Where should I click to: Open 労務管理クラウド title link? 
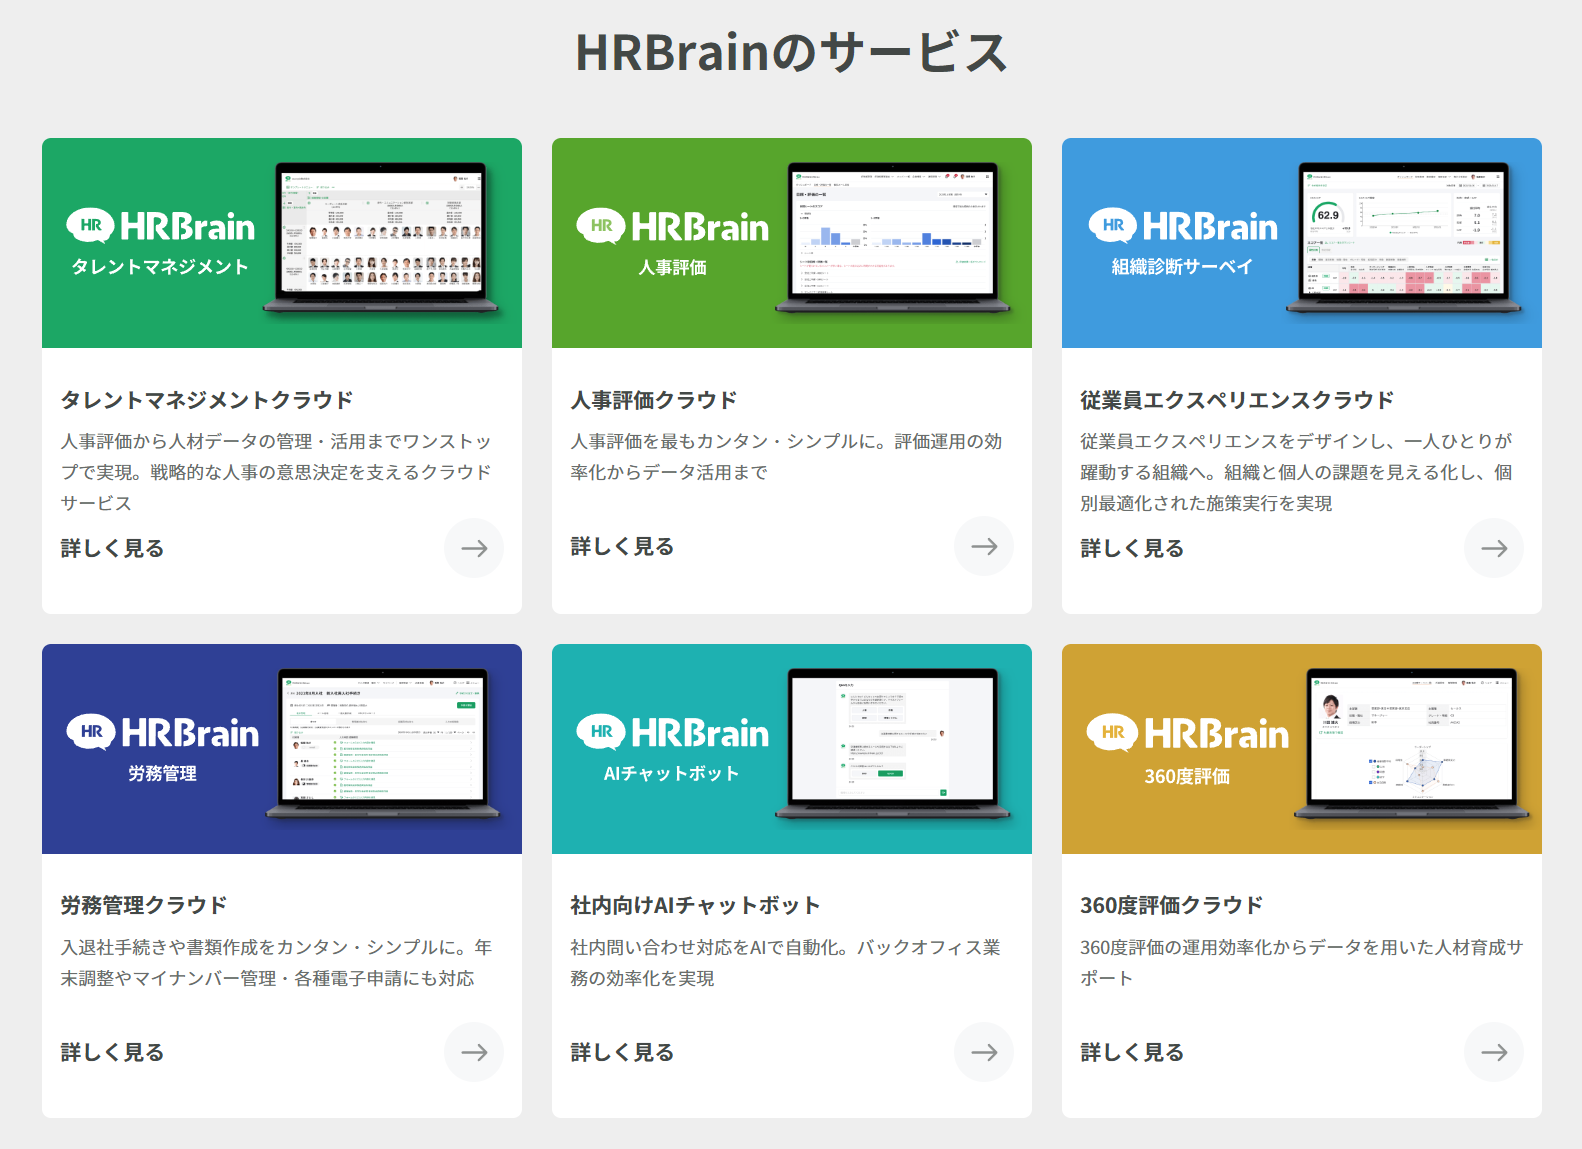(144, 905)
